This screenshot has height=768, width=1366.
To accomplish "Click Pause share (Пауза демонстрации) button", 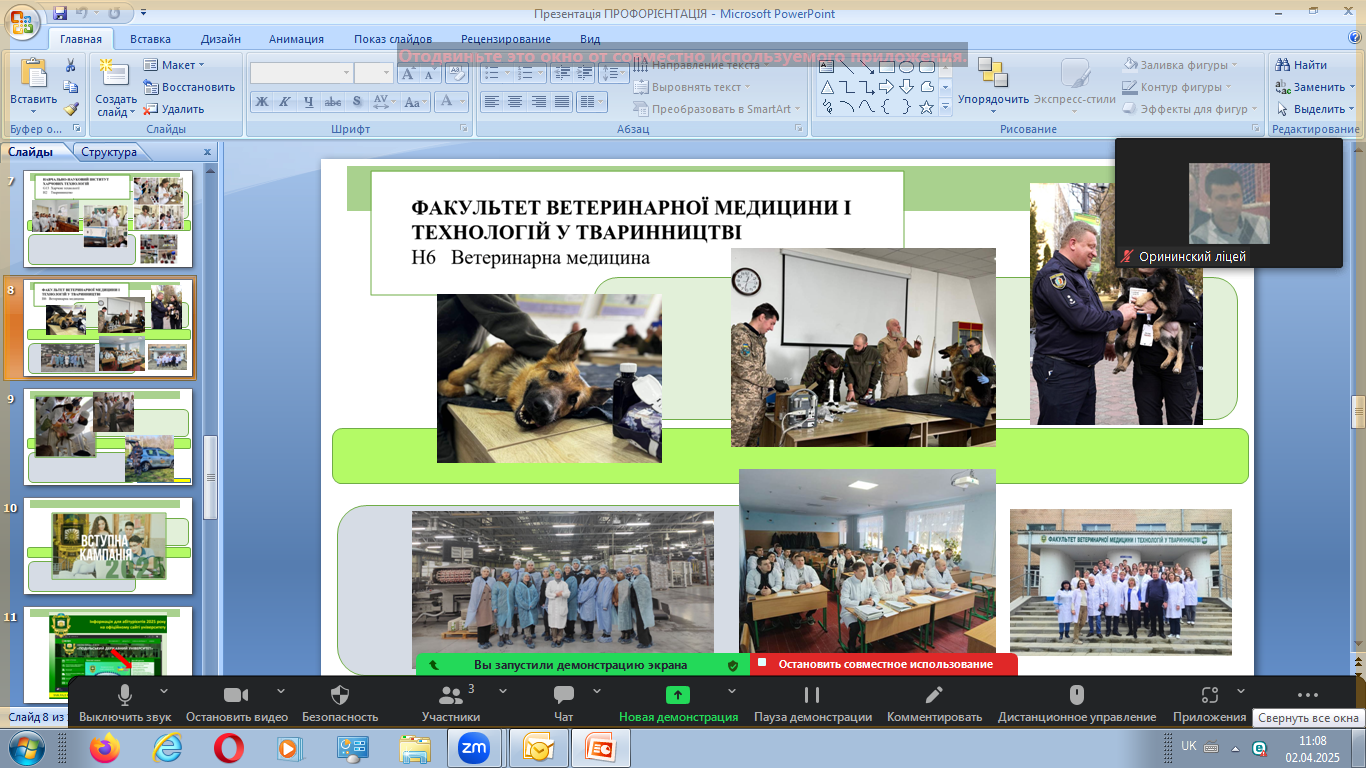I will (x=812, y=695).
